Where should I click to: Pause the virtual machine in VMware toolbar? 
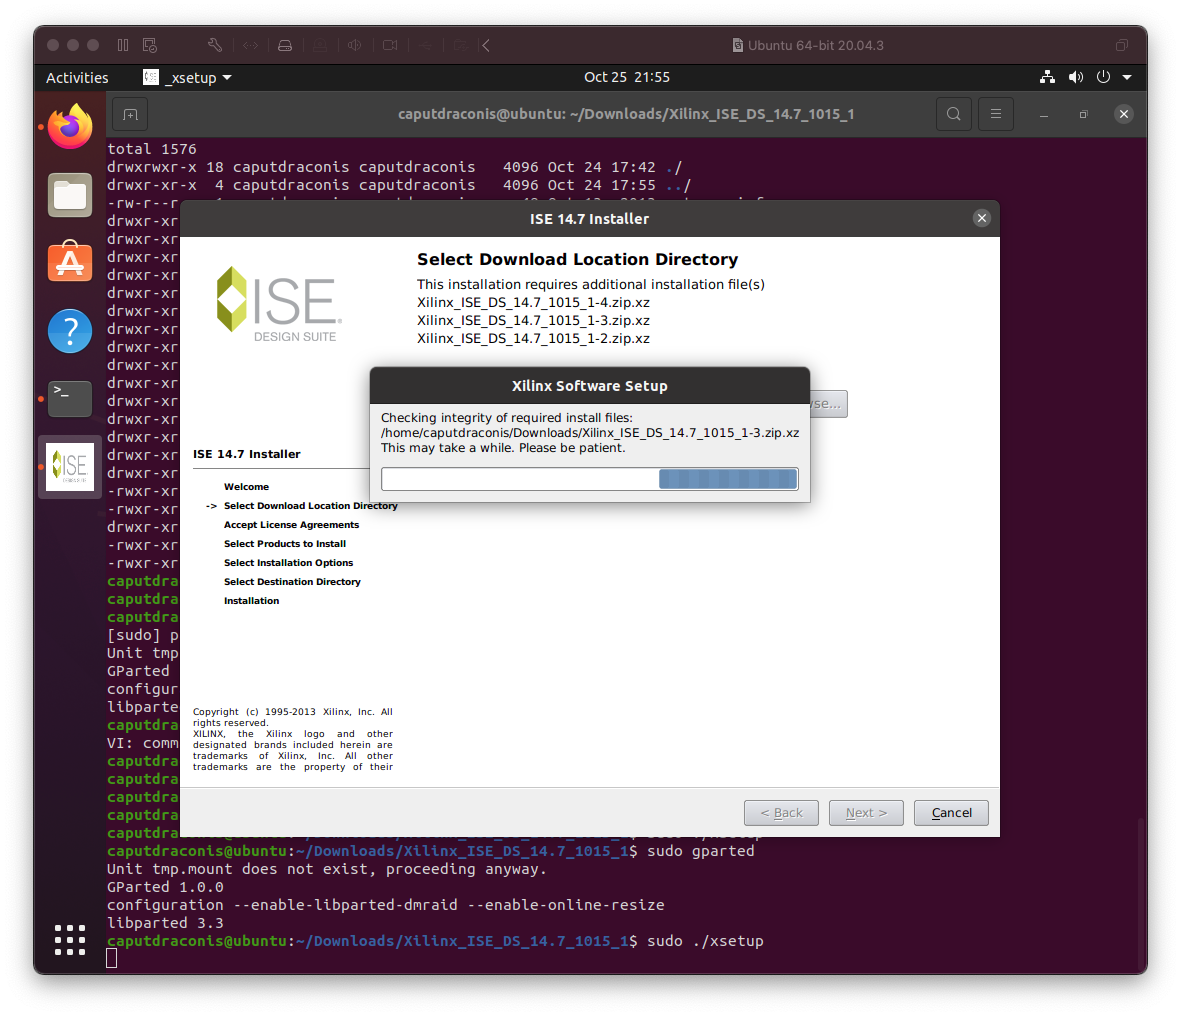(123, 45)
